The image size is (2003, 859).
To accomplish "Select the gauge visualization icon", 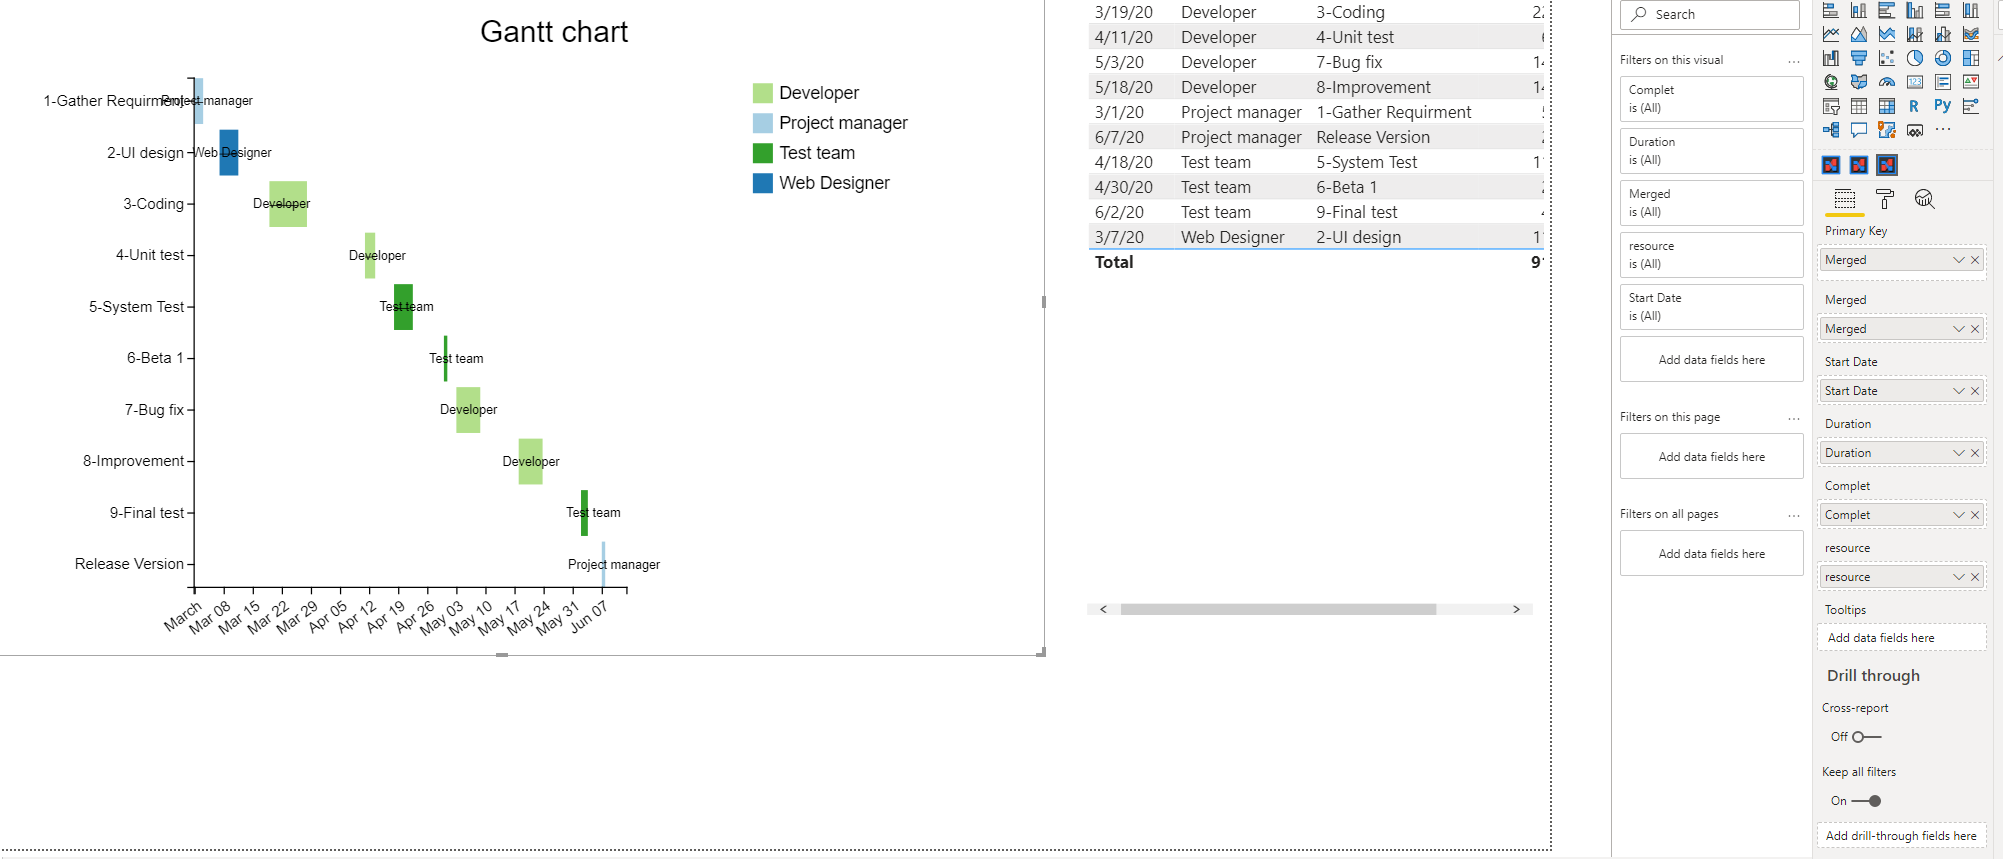I will click(x=1886, y=82).
